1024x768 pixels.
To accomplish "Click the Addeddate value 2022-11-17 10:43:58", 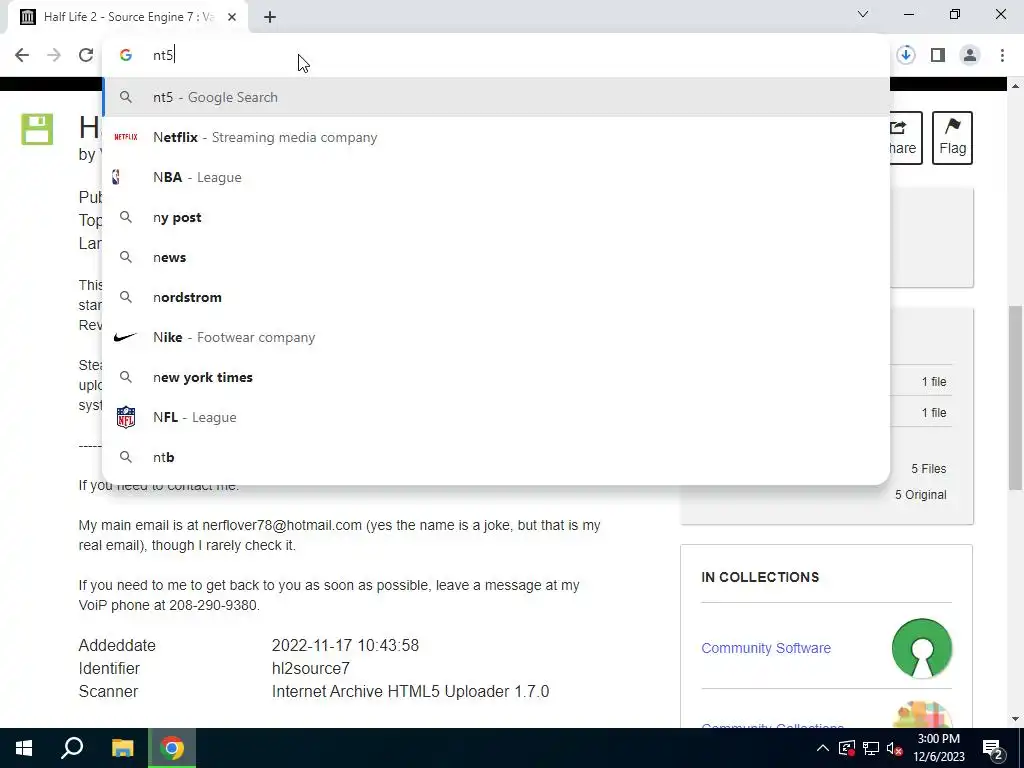I will [x=345, y=645].
